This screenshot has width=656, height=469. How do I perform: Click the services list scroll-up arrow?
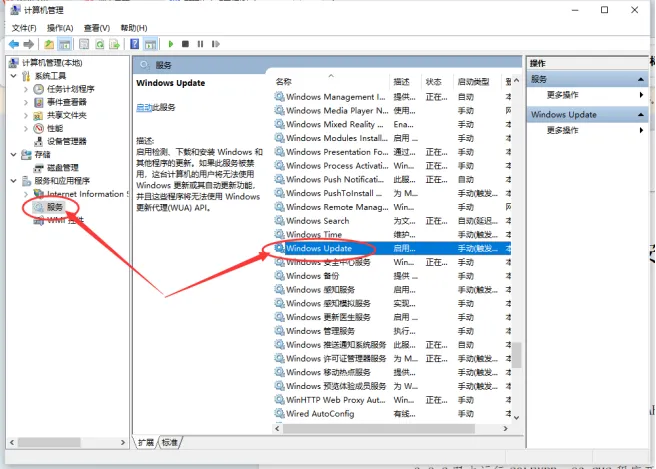click(517, 80)
